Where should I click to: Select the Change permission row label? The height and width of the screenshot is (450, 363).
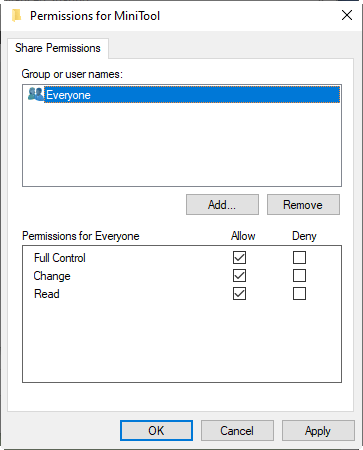click(52, 276)
